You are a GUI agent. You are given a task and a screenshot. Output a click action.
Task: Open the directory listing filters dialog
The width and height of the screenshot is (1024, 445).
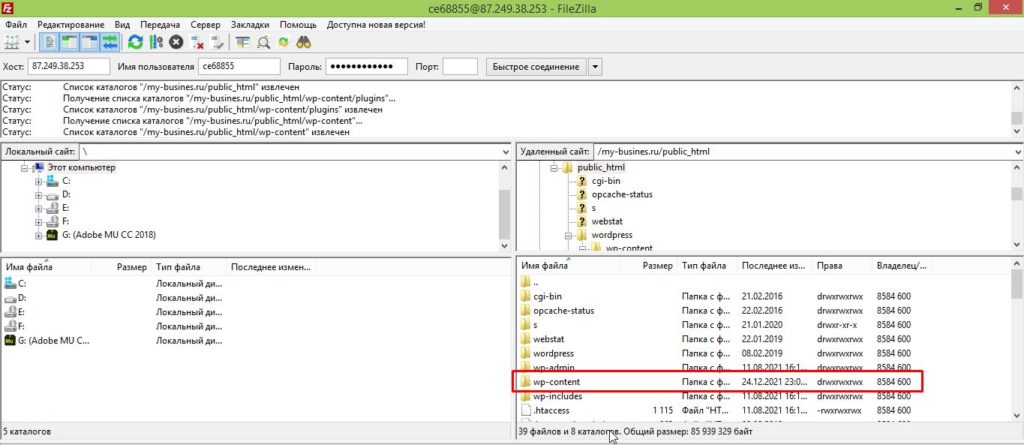(243, 42)
